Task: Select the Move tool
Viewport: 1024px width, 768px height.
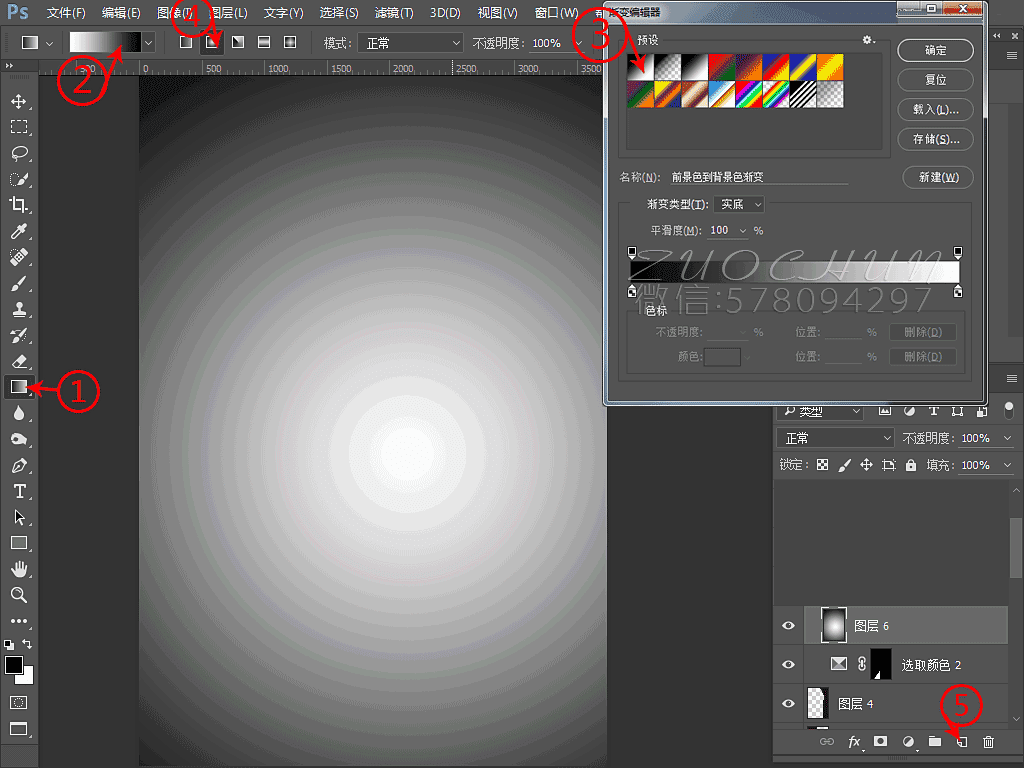Action: tap(19, 101)
